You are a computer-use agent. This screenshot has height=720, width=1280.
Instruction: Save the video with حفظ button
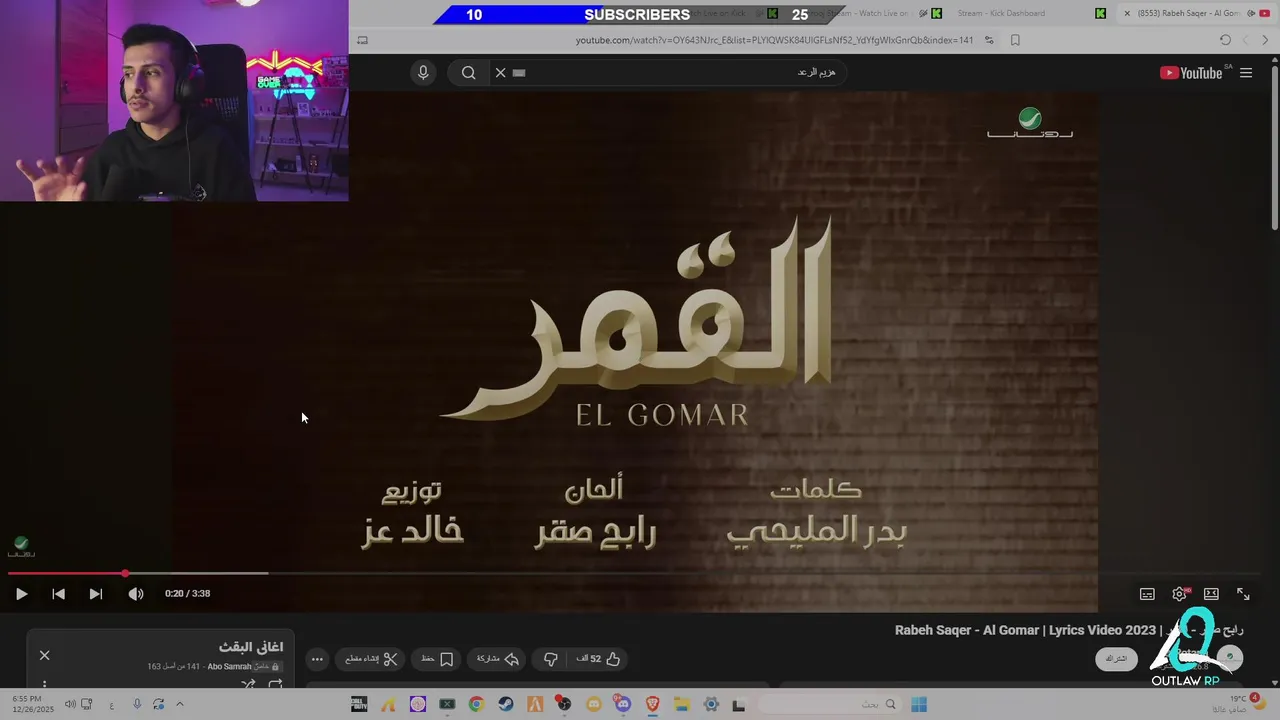coord(437,659)
